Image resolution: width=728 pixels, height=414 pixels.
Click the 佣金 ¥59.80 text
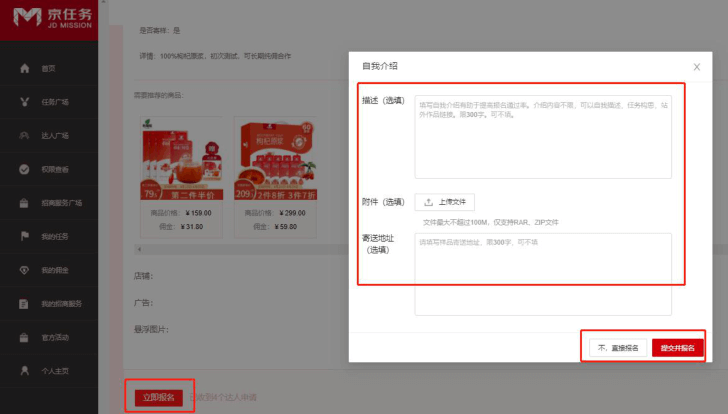coord(275,226)
